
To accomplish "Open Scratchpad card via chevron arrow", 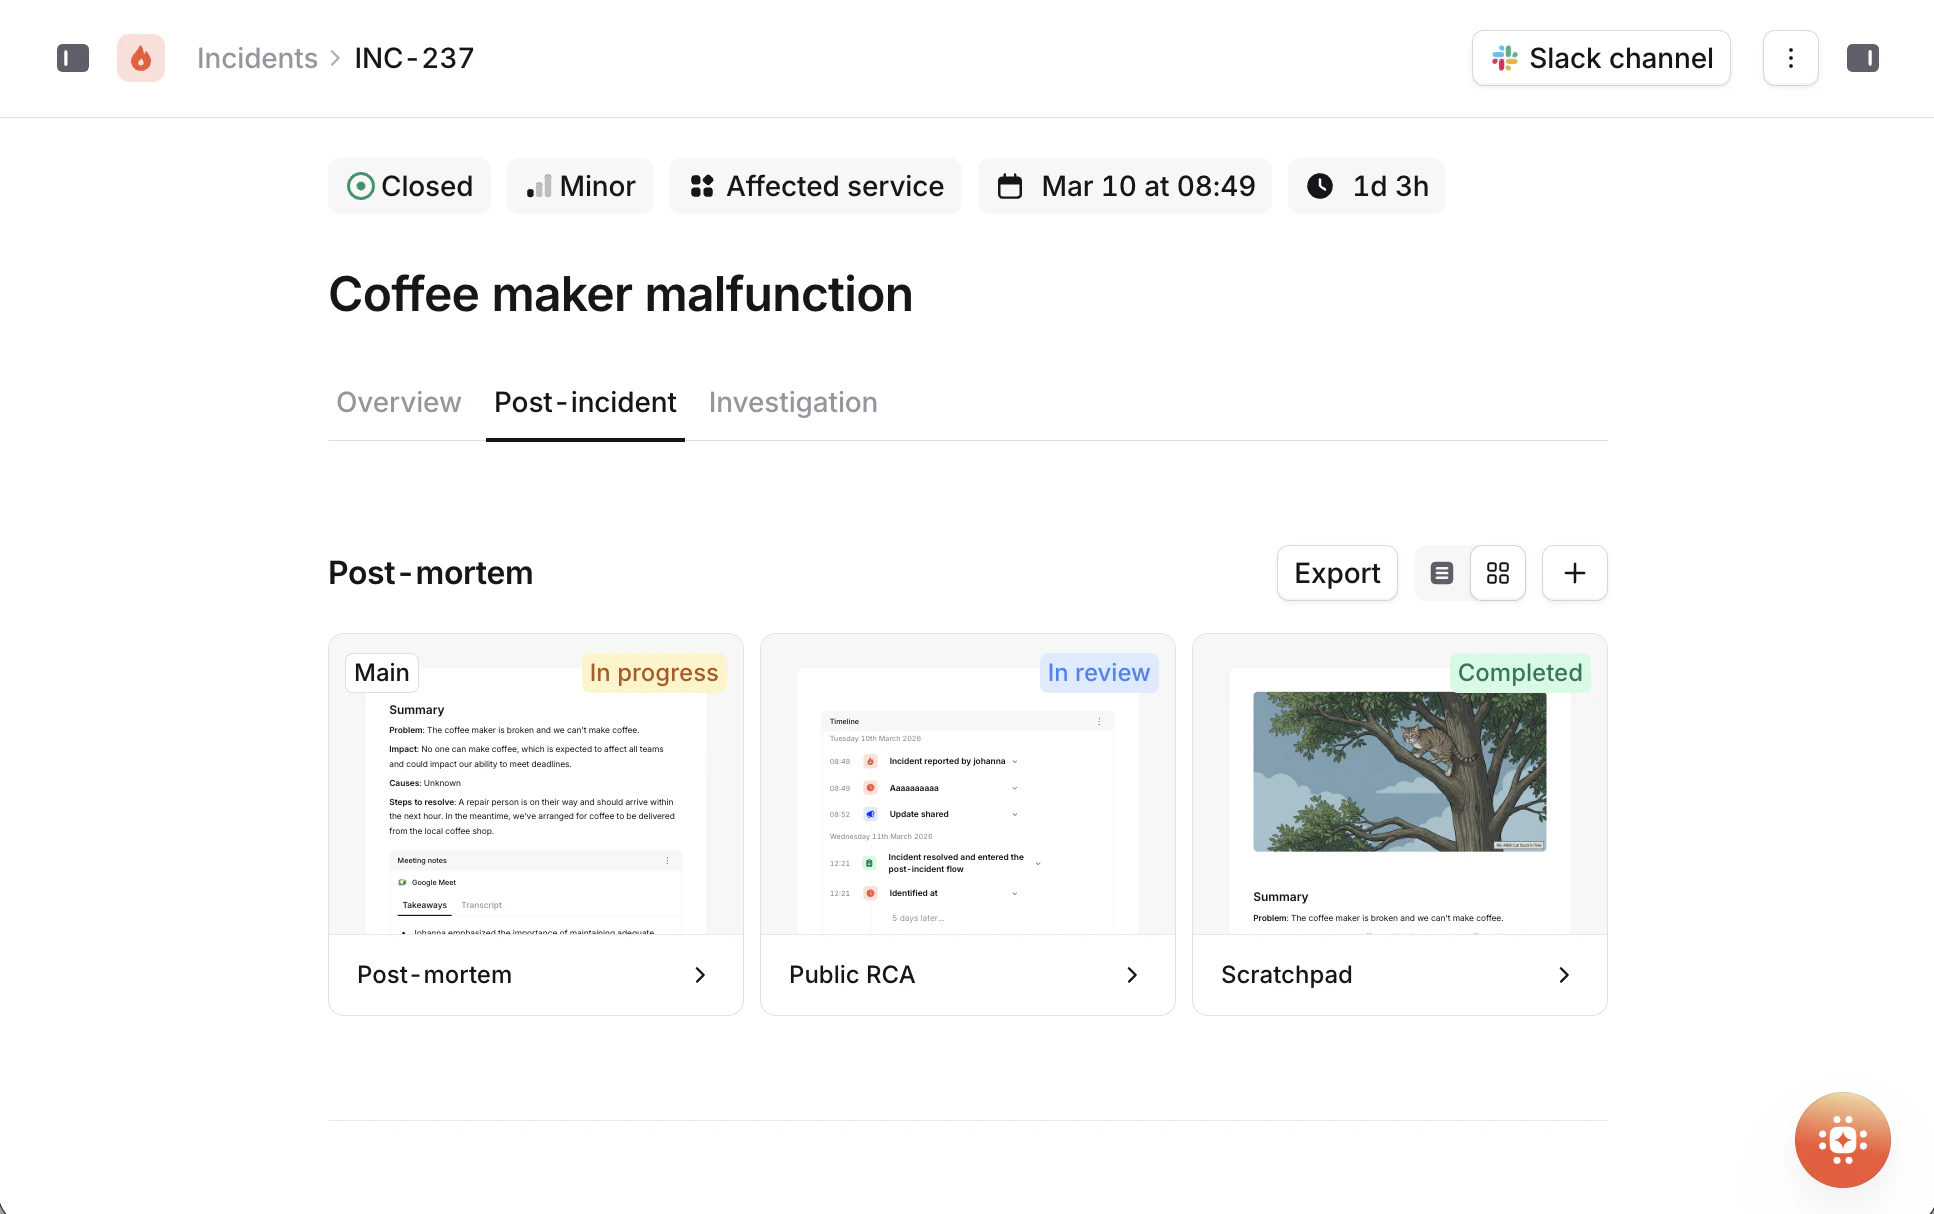I will click(x=1564, y=975).
